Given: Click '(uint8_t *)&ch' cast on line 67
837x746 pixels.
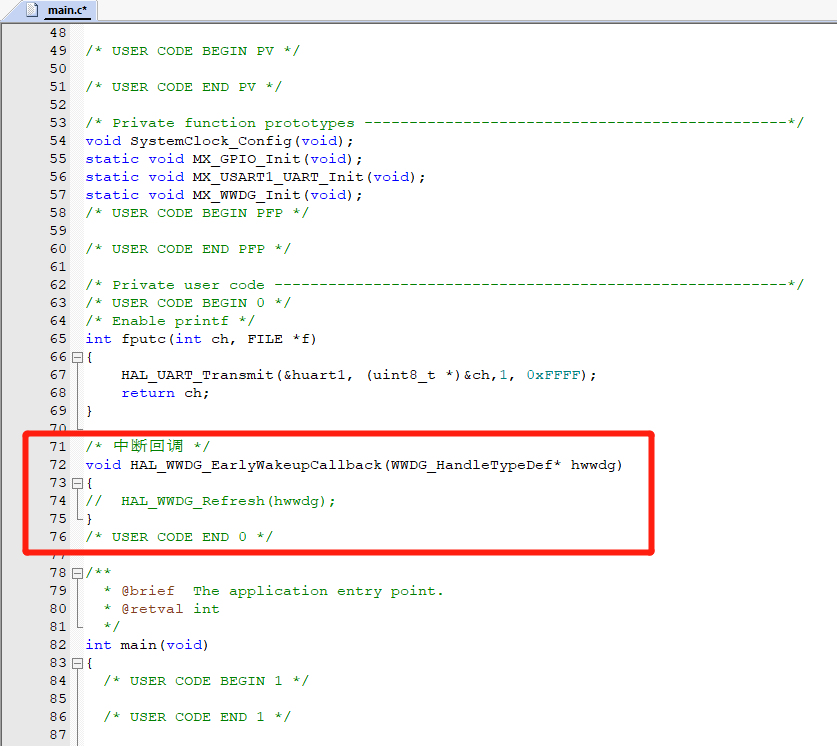Looking at the screenshot, I should click(428, 375).
